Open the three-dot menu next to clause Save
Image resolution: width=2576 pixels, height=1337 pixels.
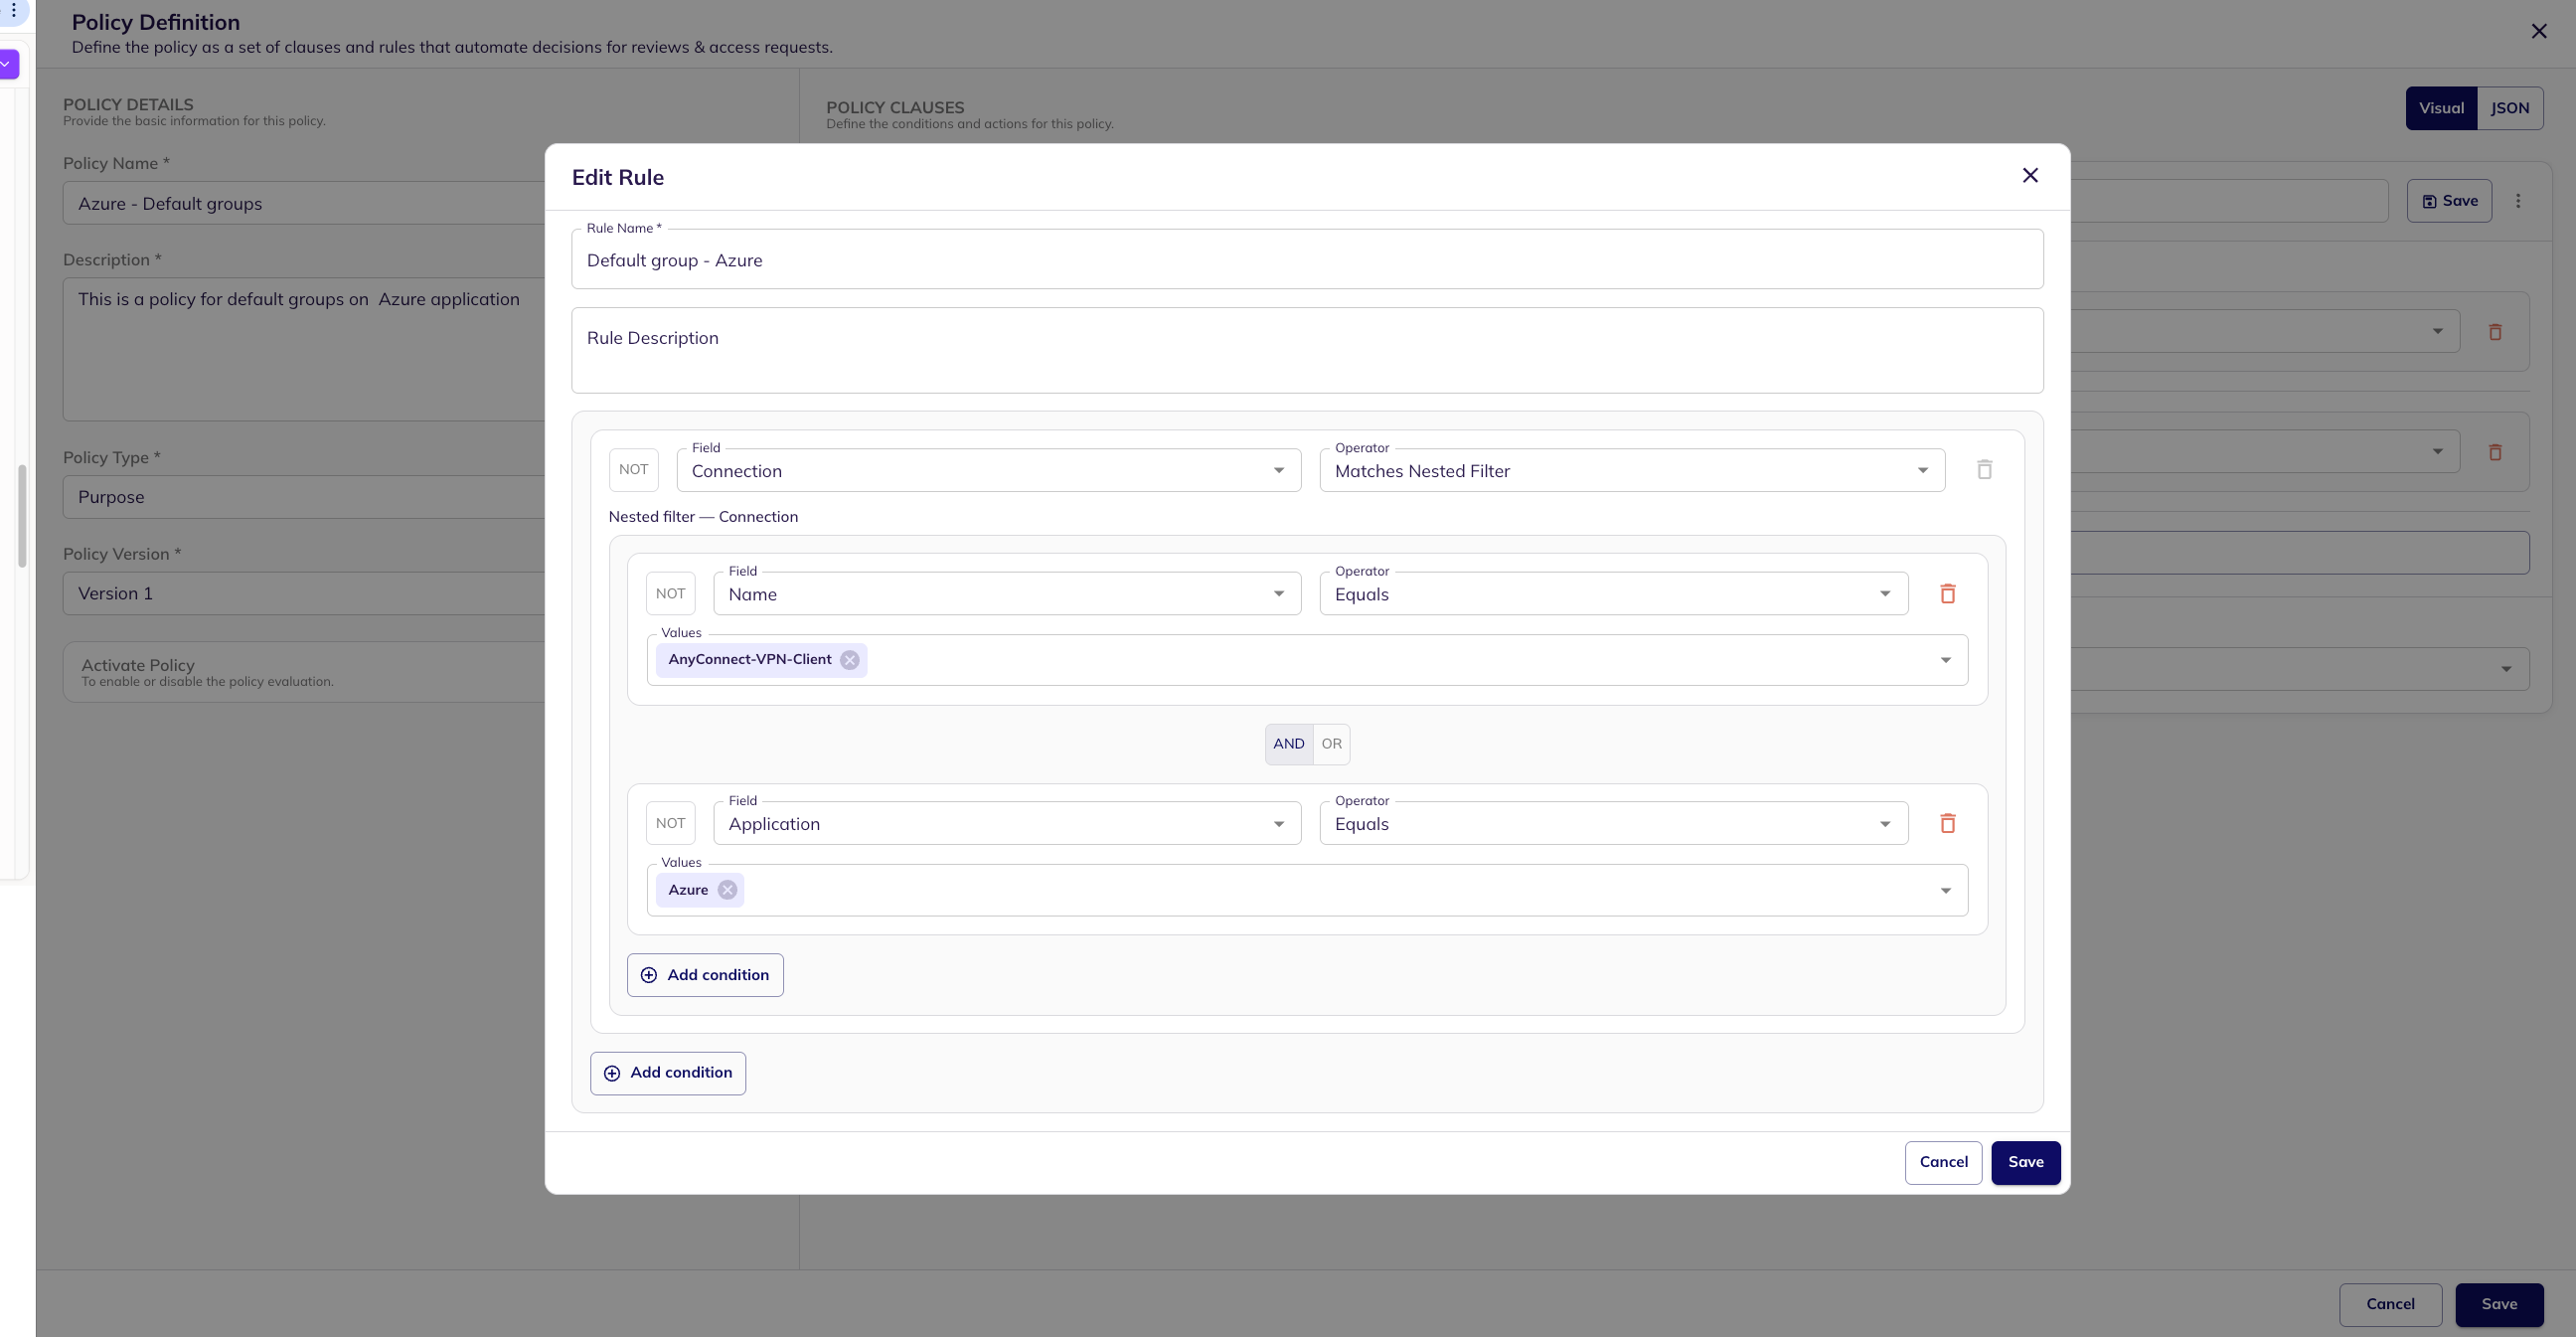(x=2518, y=201)
